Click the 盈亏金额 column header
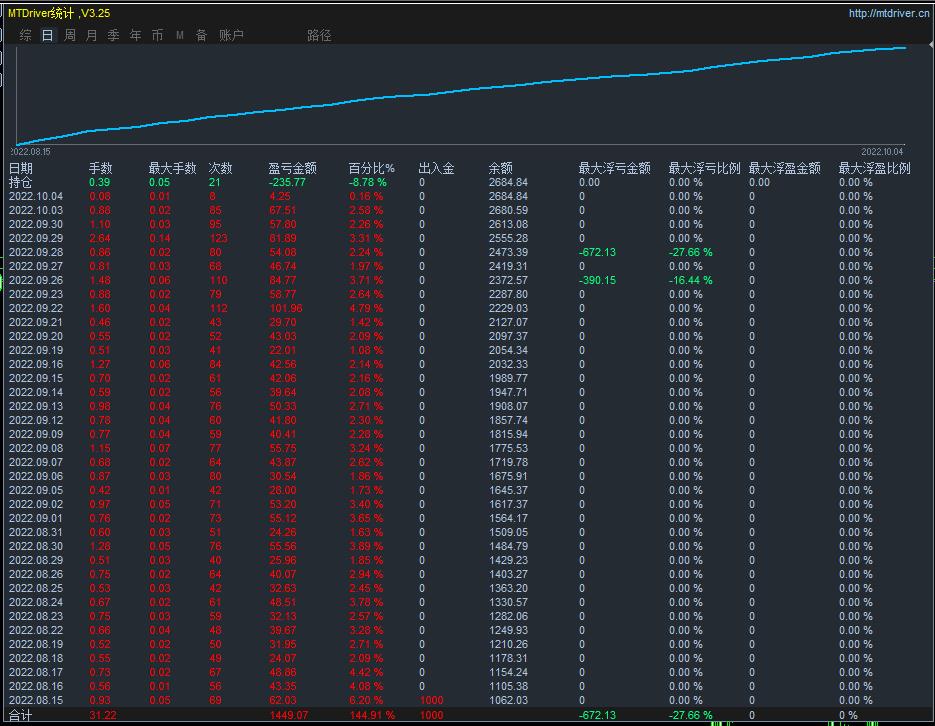935x726 pixels. tap(292, 168)
